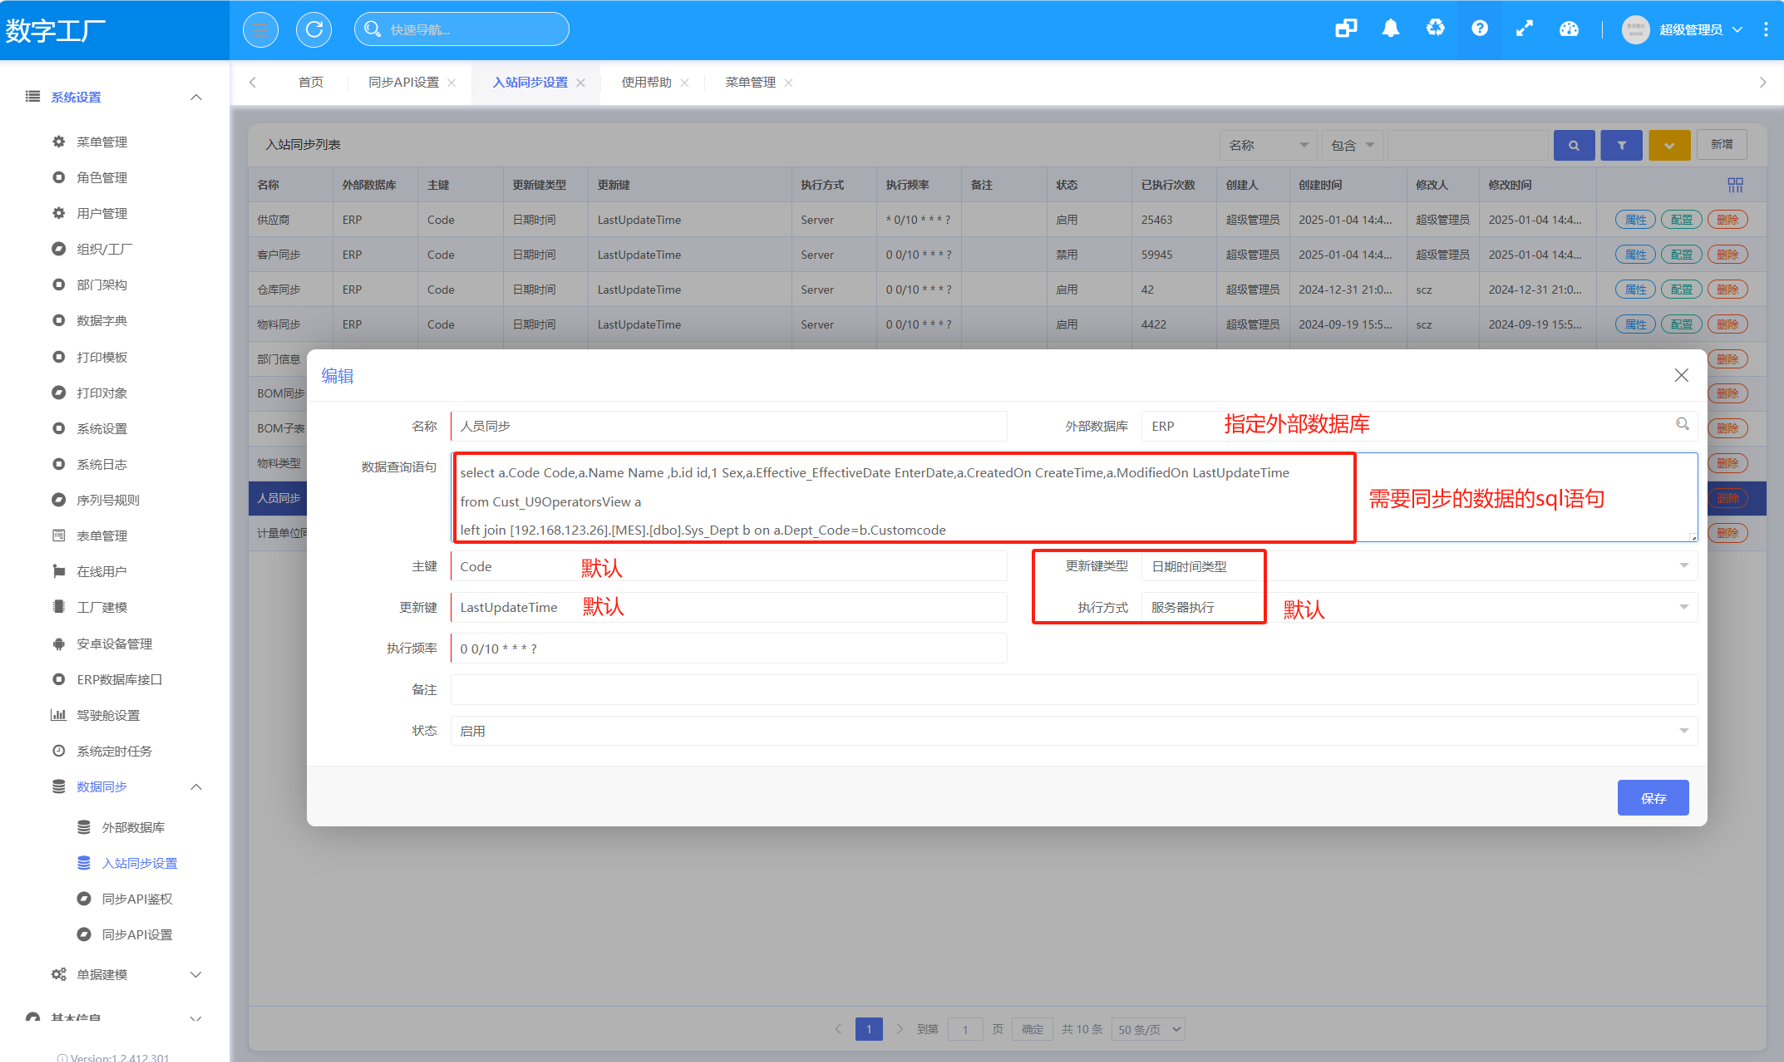Image resolution: width=1784 pixels, height=1062 pixels.
Task: Switch to the 同步API设置 tab
Action: click(x=403, y=82)
